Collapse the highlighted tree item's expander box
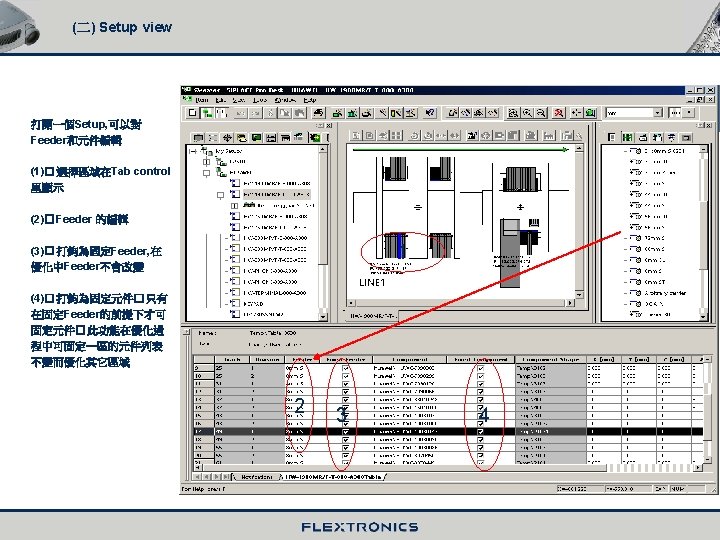 [220, 195]
